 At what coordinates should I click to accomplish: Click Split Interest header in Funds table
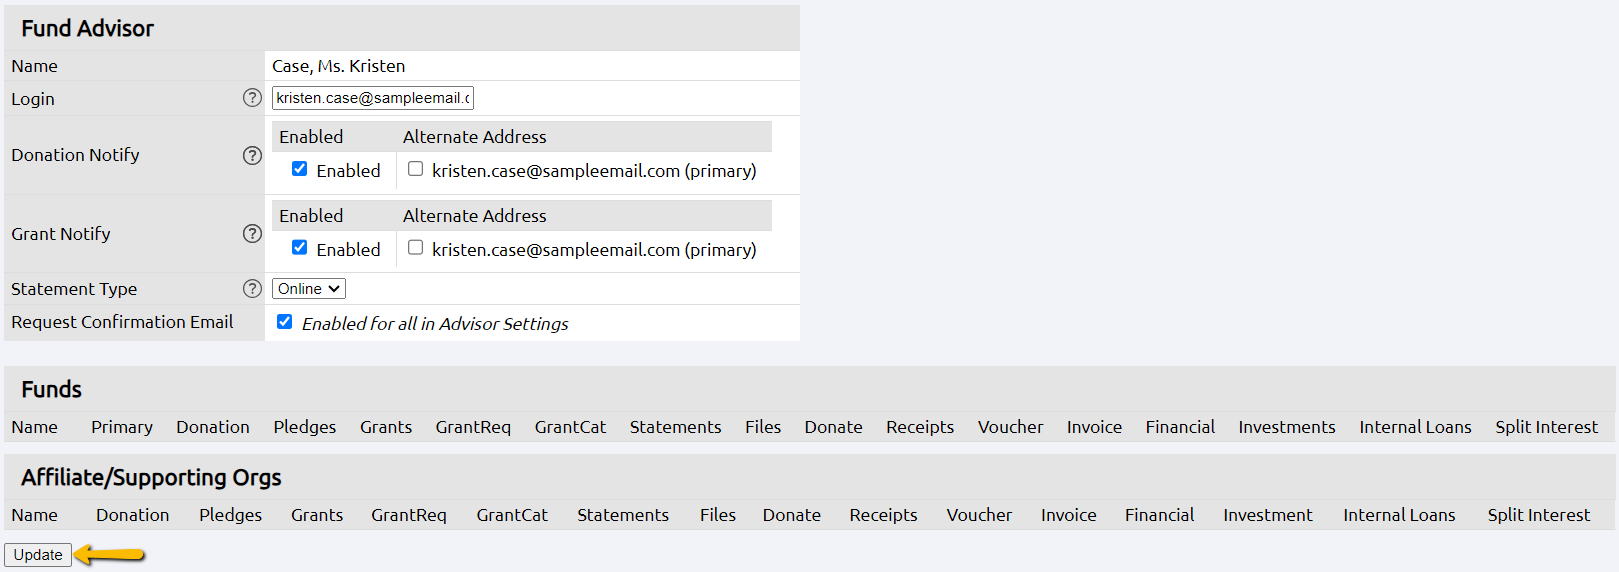point(1546,427)
